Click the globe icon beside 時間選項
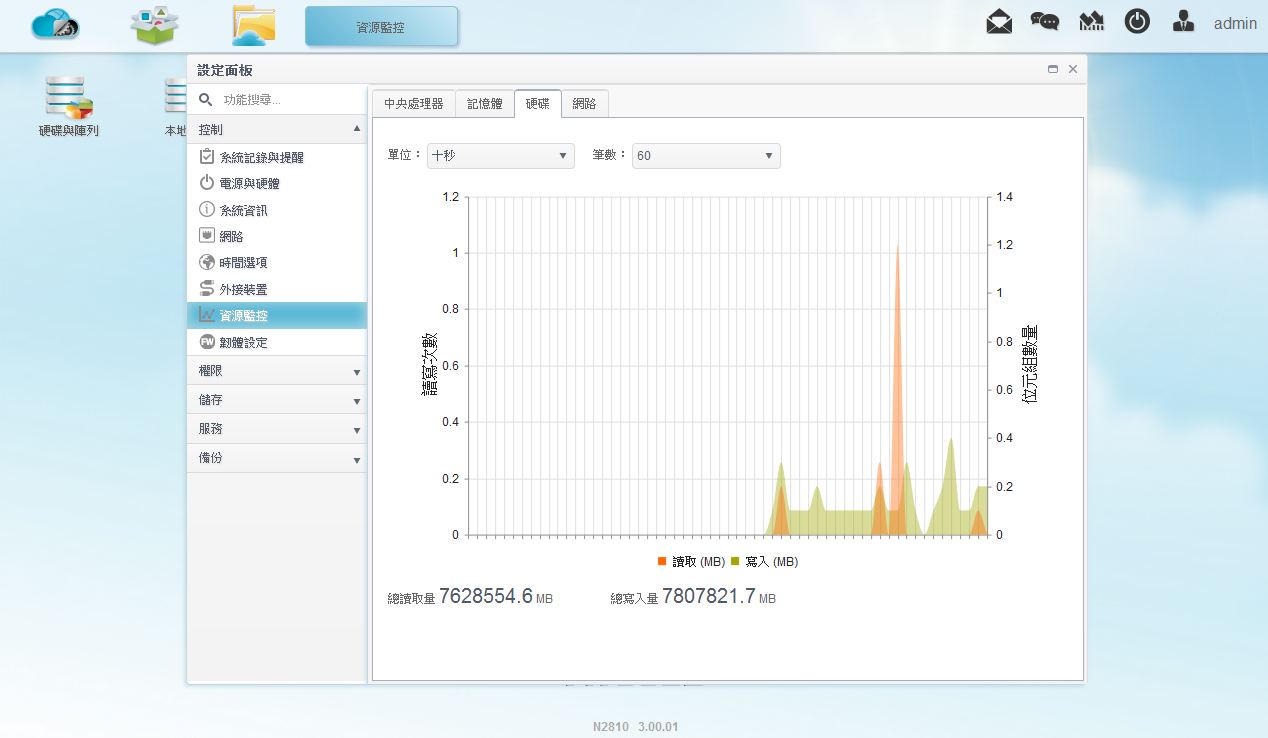The height and width of the screenshot is (738, 1268). click(x=207, y=262)
